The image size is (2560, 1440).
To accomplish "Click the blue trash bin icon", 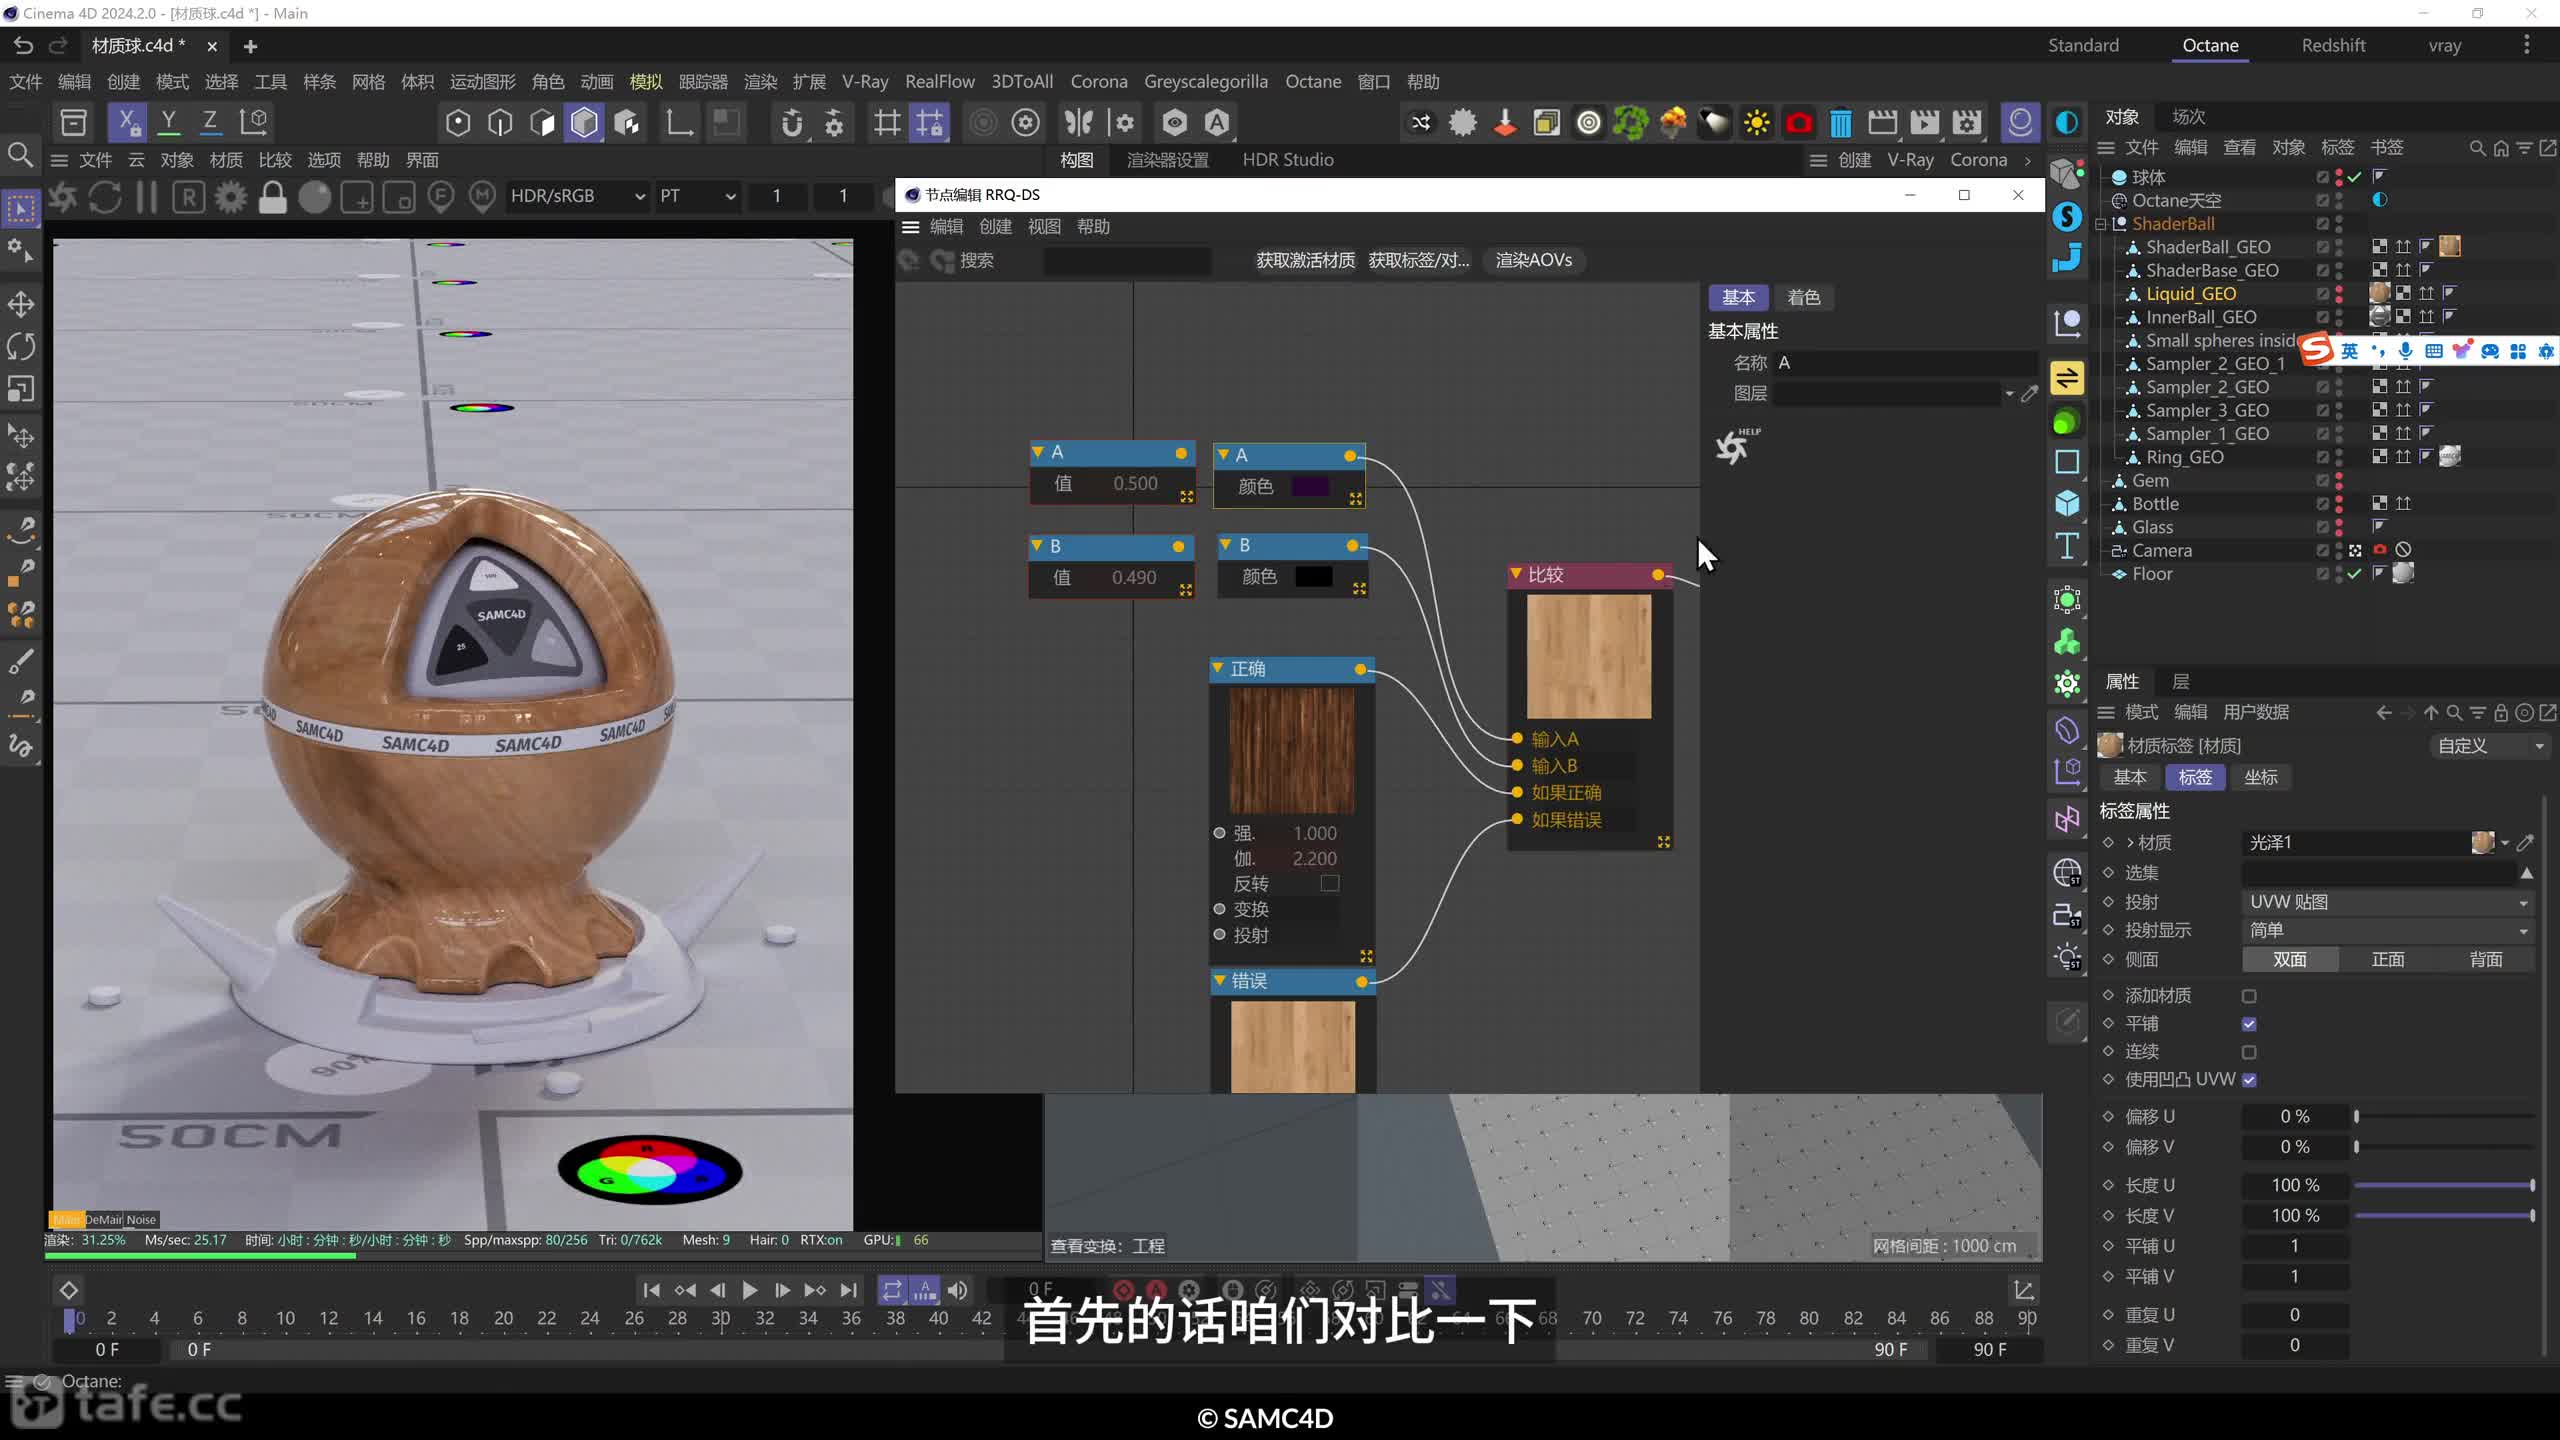I will (1840, 122).
